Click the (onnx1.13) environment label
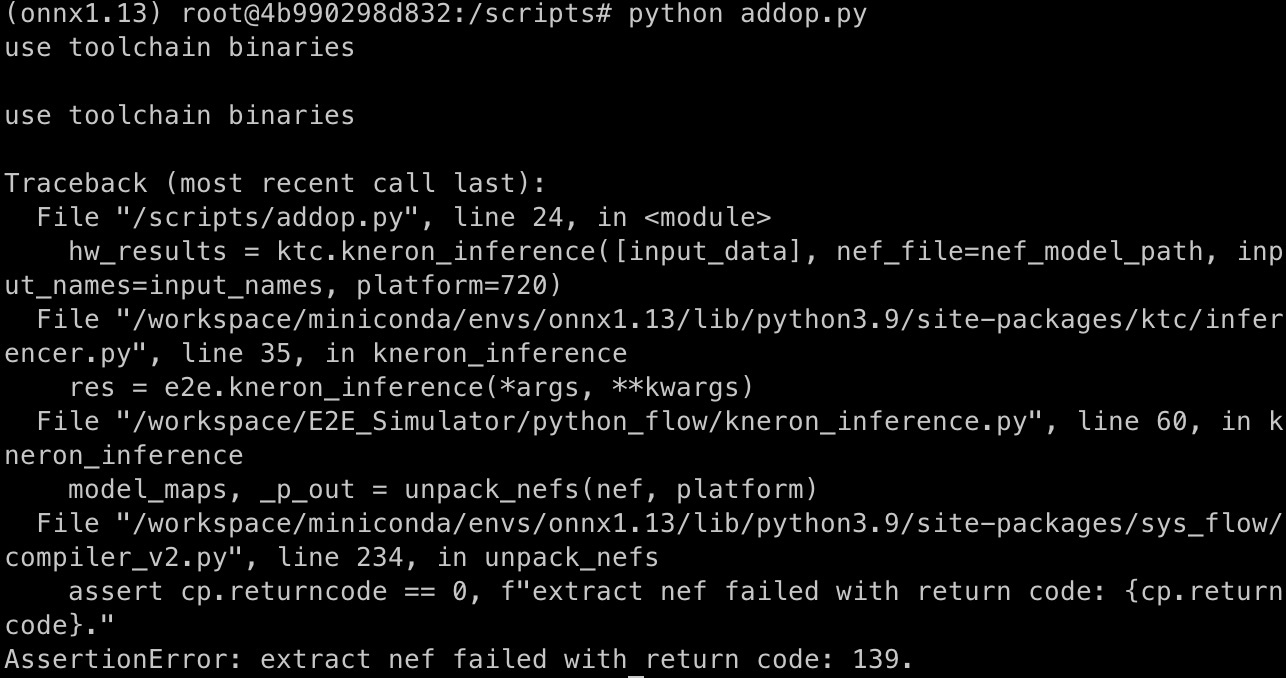Viewport: 1286px width, 678px height. [86, 14]
